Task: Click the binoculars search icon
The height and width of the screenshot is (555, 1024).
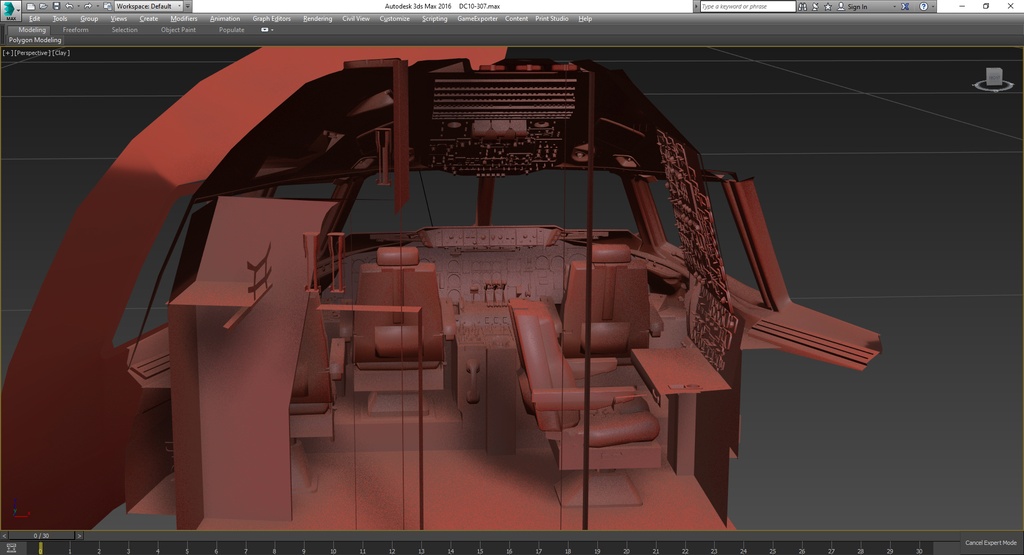Action: (803, 6)
